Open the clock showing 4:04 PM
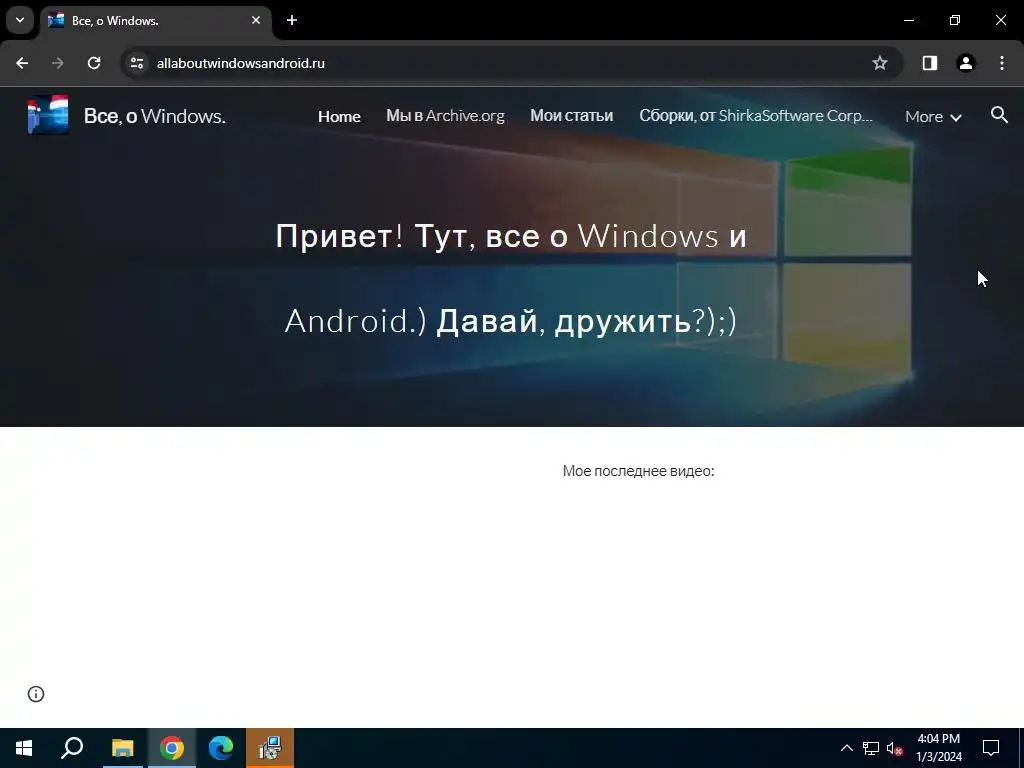 tap(939, 748)
